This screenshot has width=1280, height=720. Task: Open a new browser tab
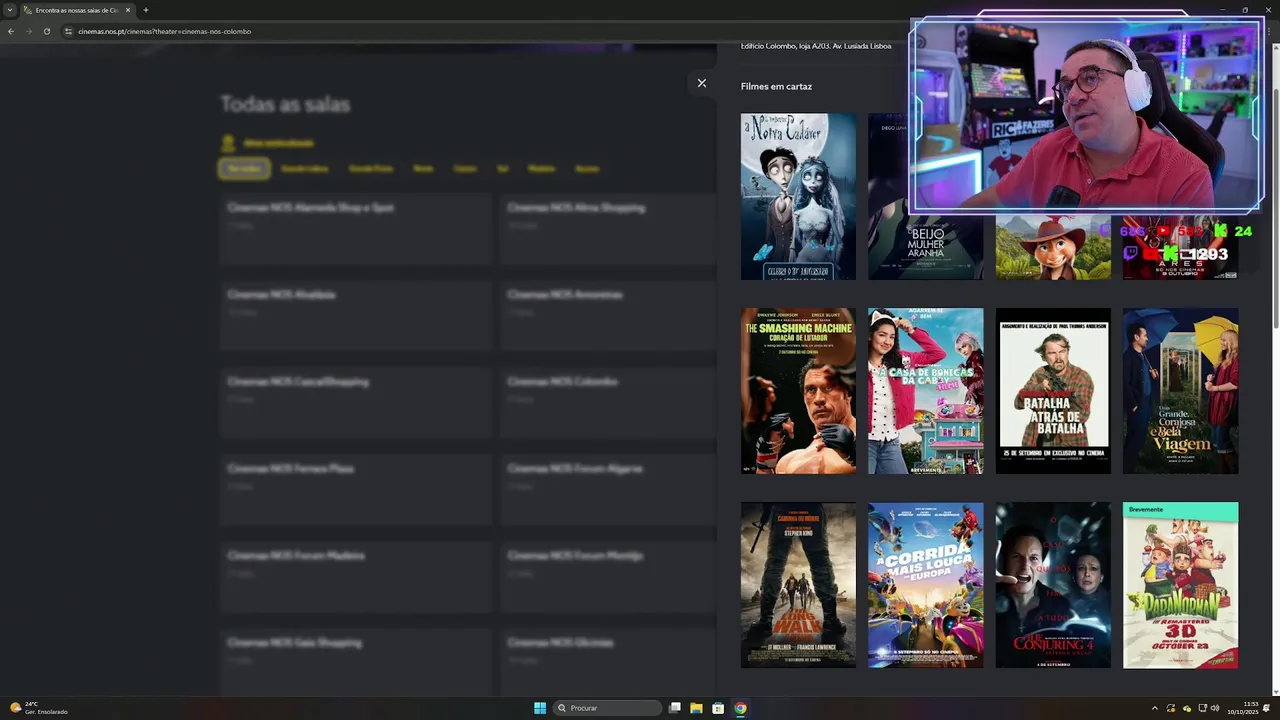pos(146,10)
